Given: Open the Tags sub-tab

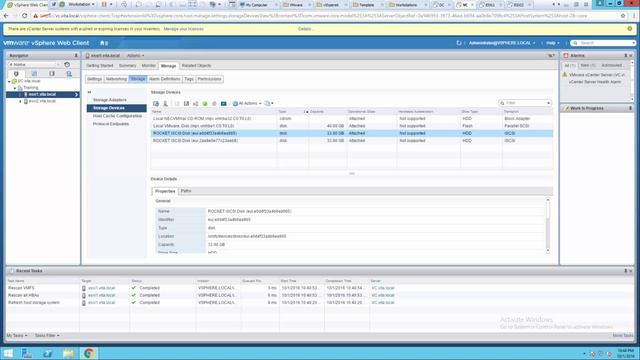Looking at the screenshot, I should pyautogui.click(x=189, y=79).
